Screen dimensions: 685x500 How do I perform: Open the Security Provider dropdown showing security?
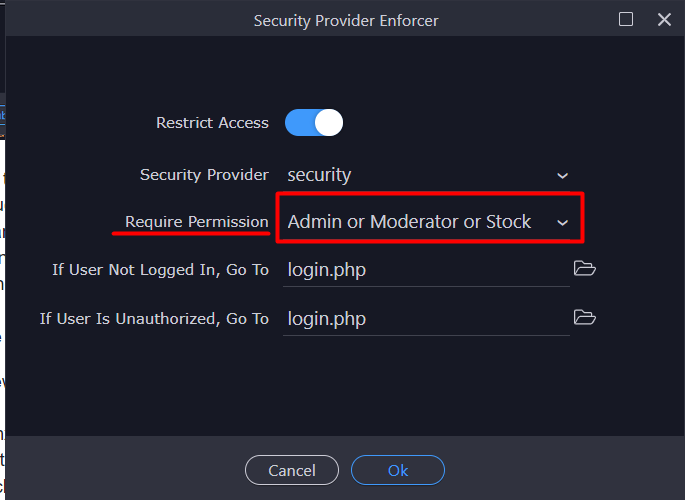click(426, 175)
